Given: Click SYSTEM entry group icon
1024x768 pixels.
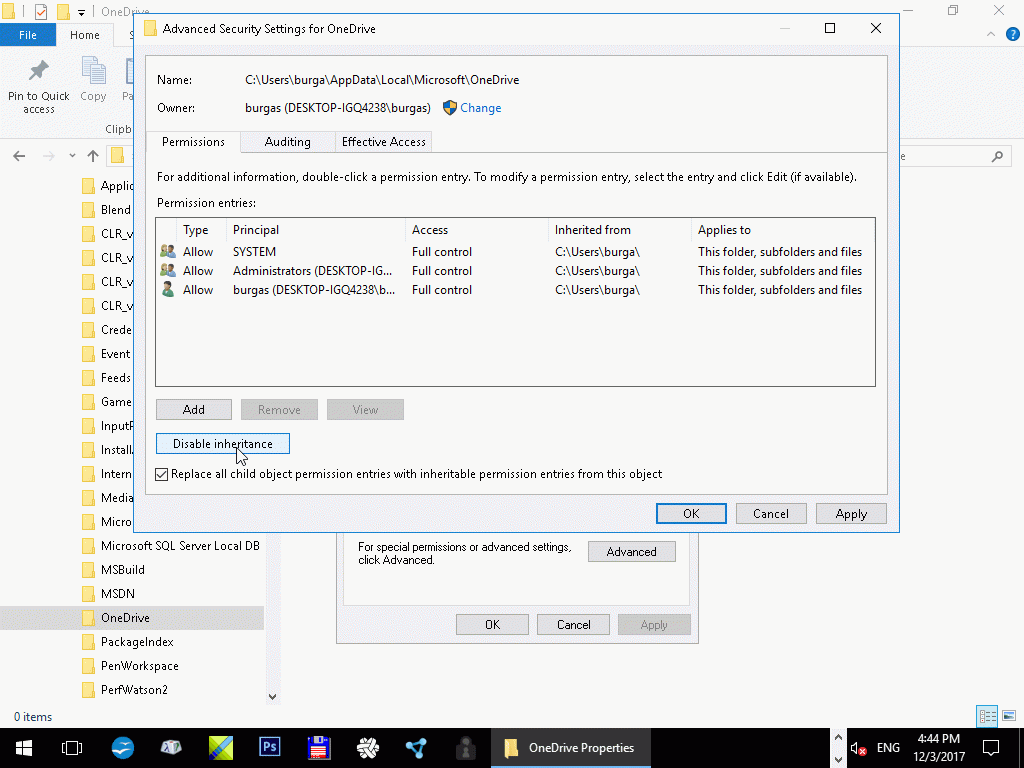Looking at the screenshot, I should pyautogui.click(x=168, y=251).
